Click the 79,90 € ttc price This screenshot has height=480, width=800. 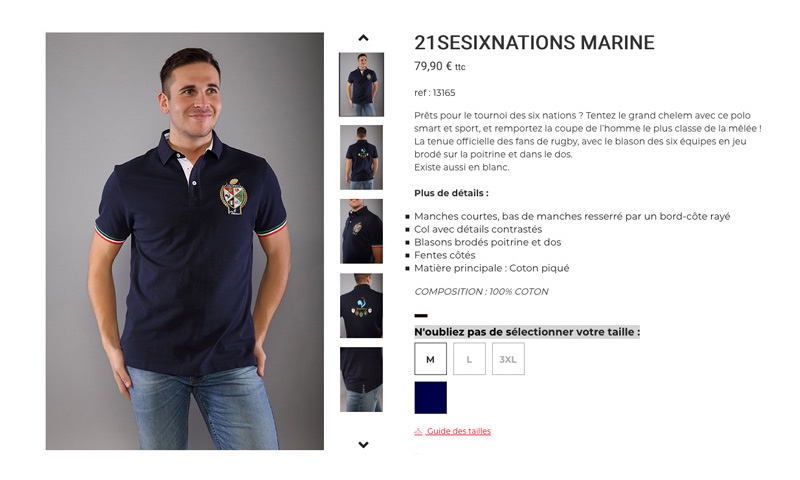point(440,66)
